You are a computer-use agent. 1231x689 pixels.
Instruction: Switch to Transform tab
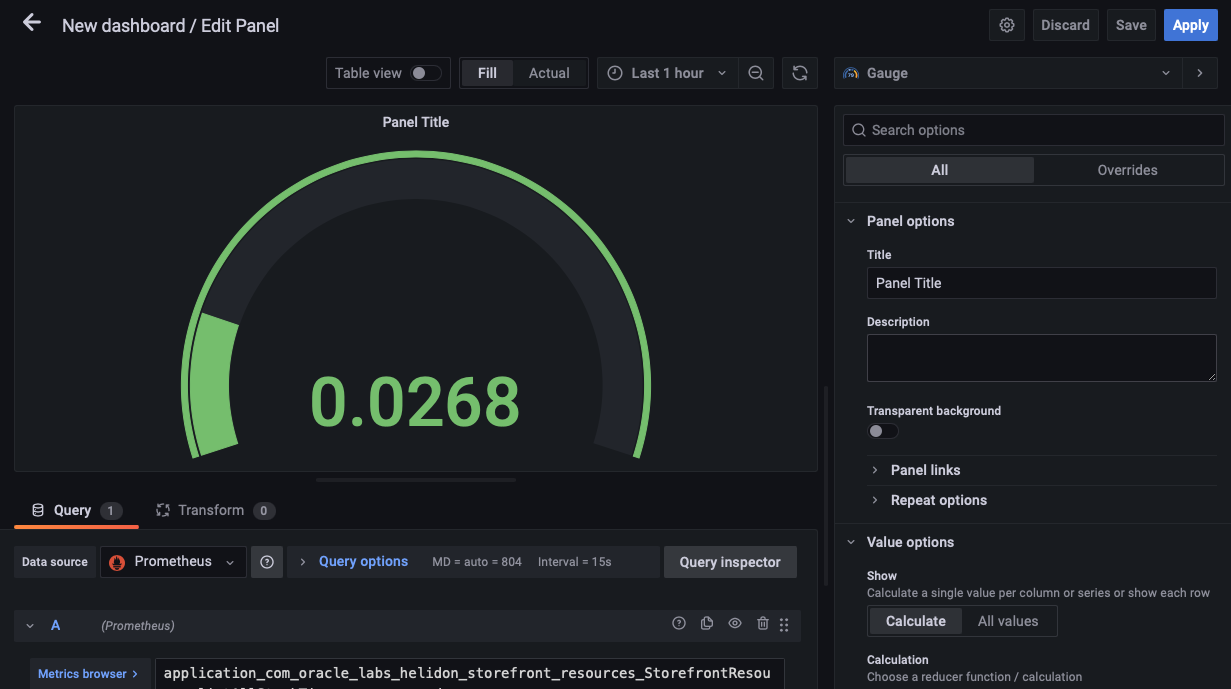click(x=214, y=510)
